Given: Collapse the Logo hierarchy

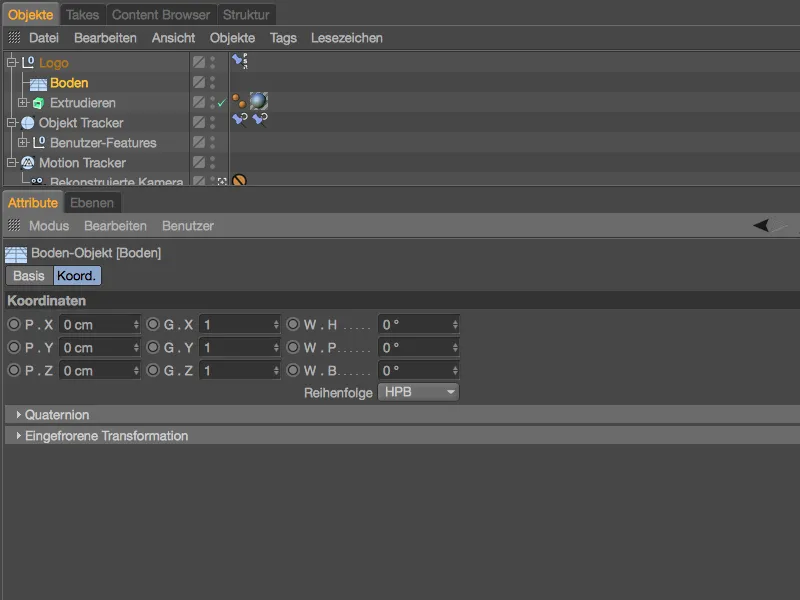Looking at the screenshot, I should 12,62.
